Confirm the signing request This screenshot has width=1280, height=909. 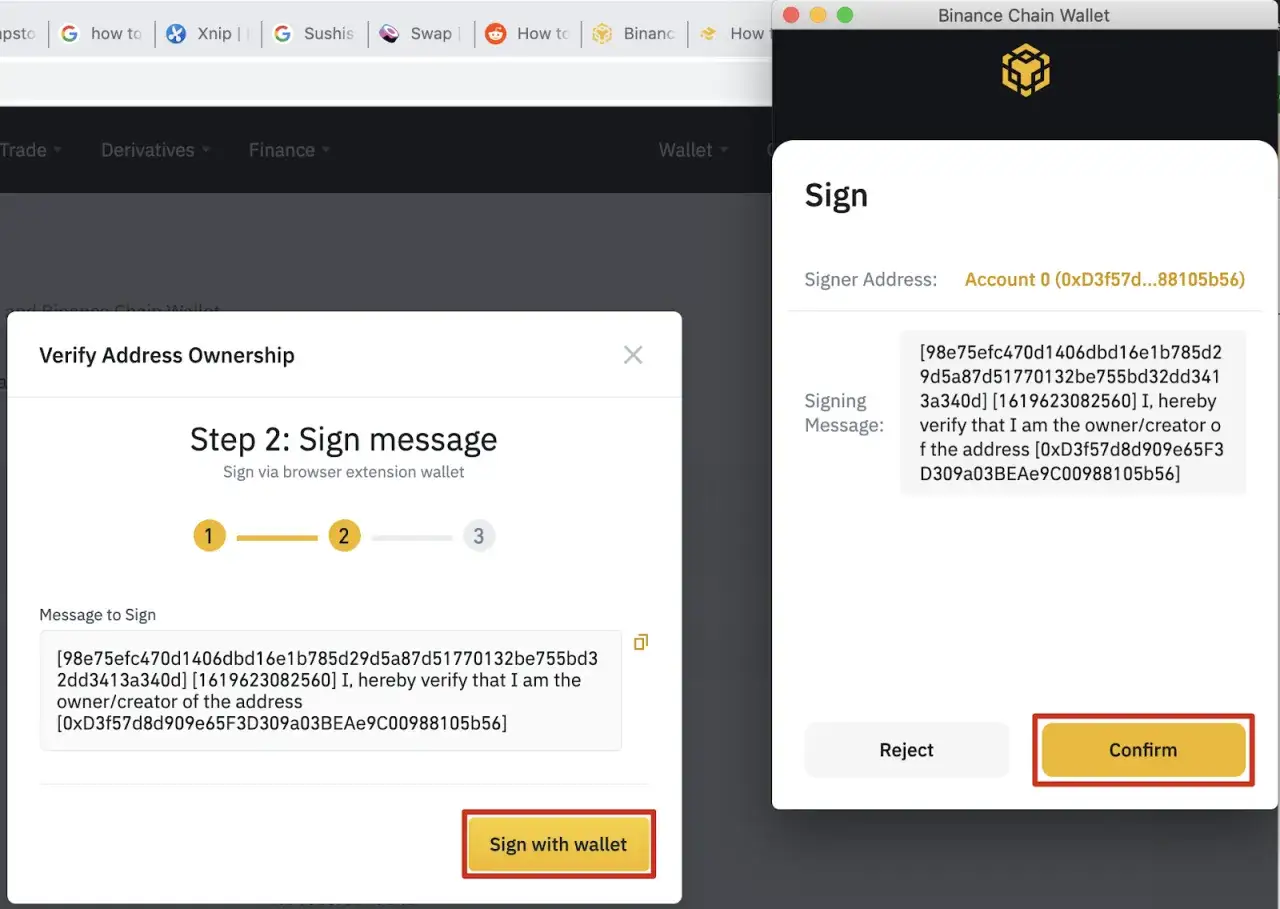click(1142, 750)
